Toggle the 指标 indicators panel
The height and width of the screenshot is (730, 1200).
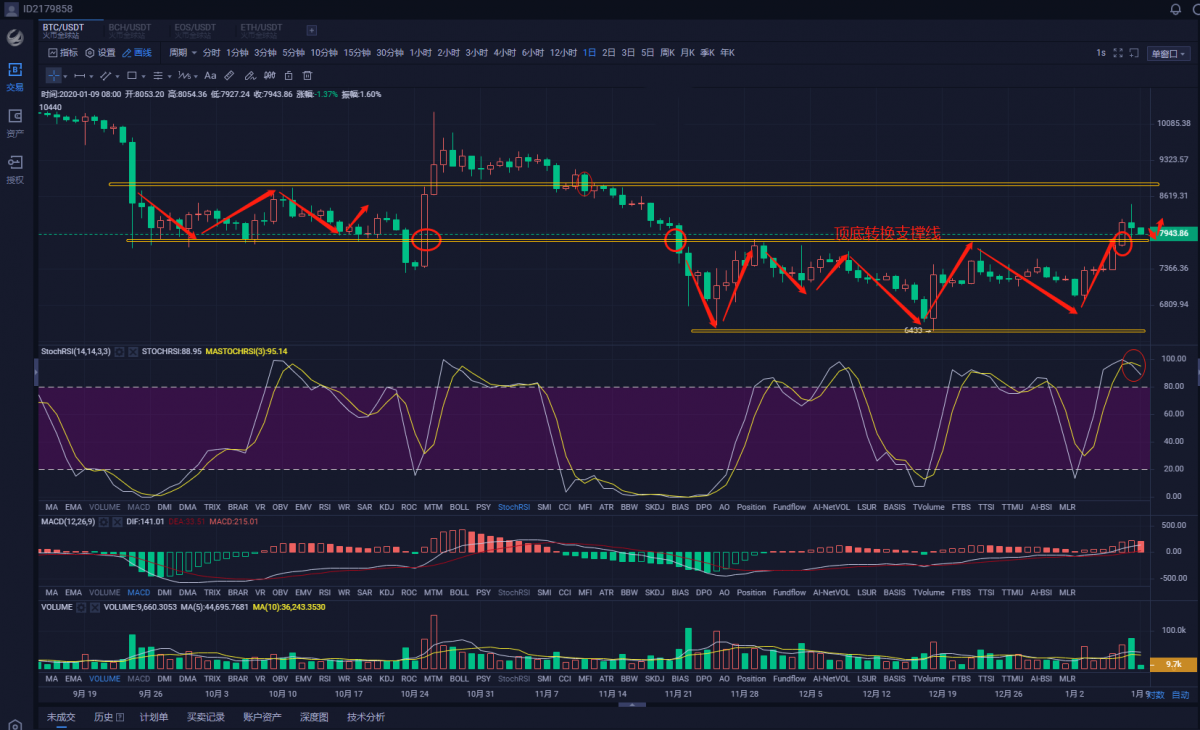point(62,53)
